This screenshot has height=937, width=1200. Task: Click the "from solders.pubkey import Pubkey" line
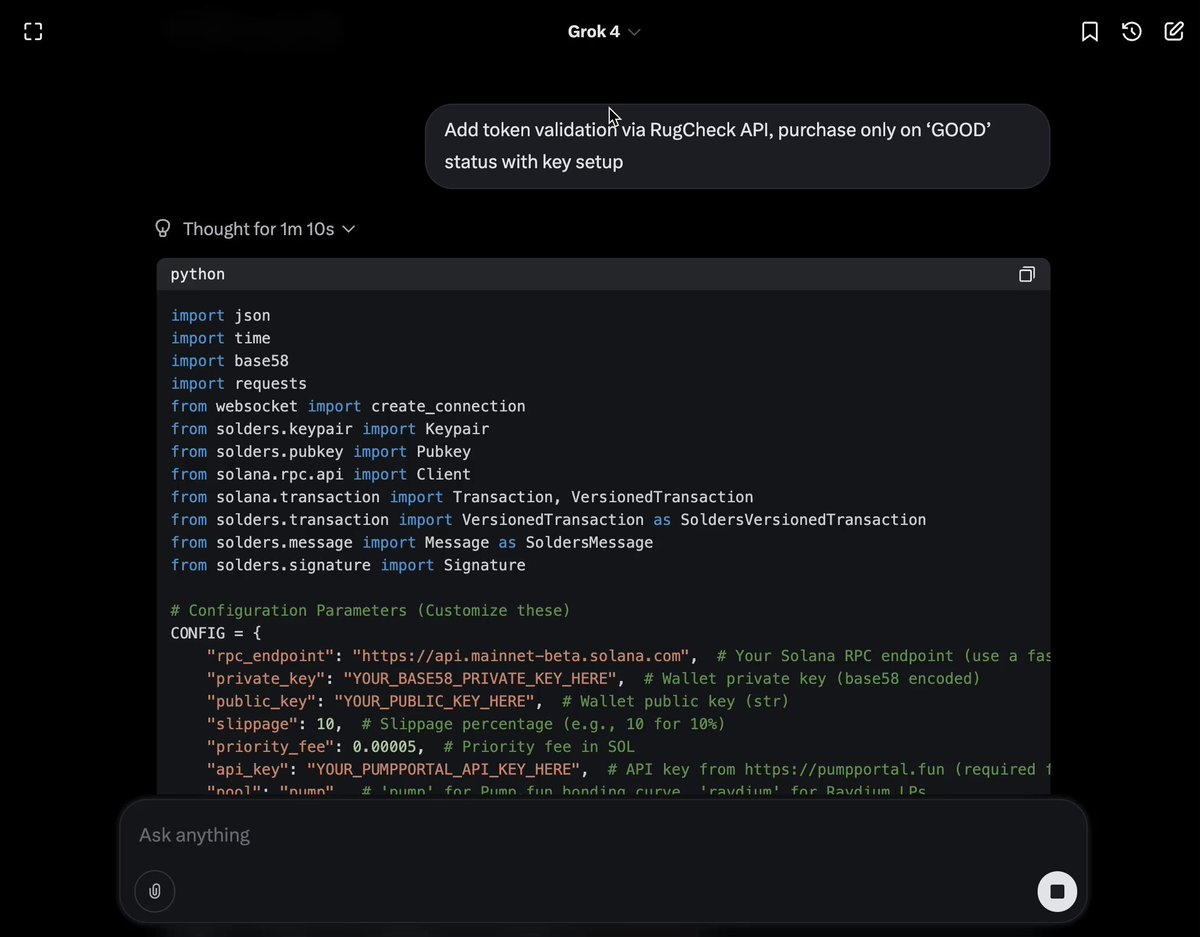(x=321, y=452)
